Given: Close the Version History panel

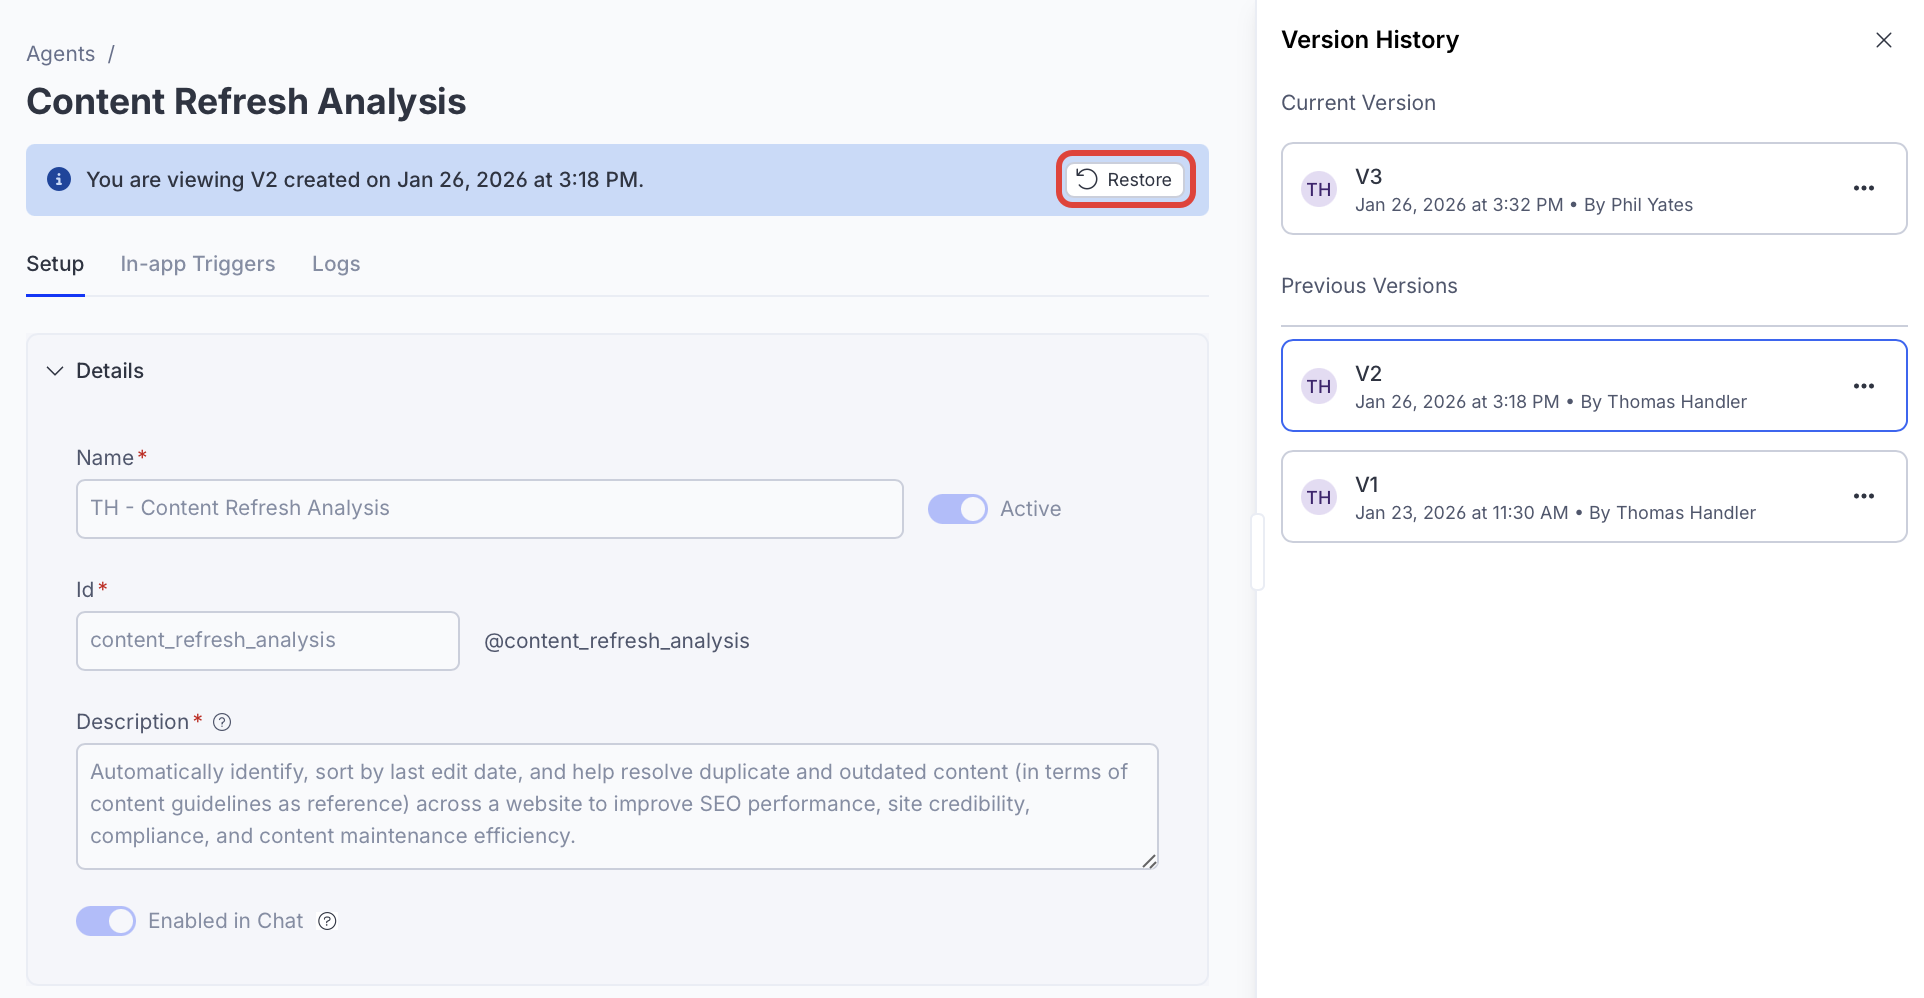Looking at the screenshot, I should pyautogui.click(x=1883, y=40).
